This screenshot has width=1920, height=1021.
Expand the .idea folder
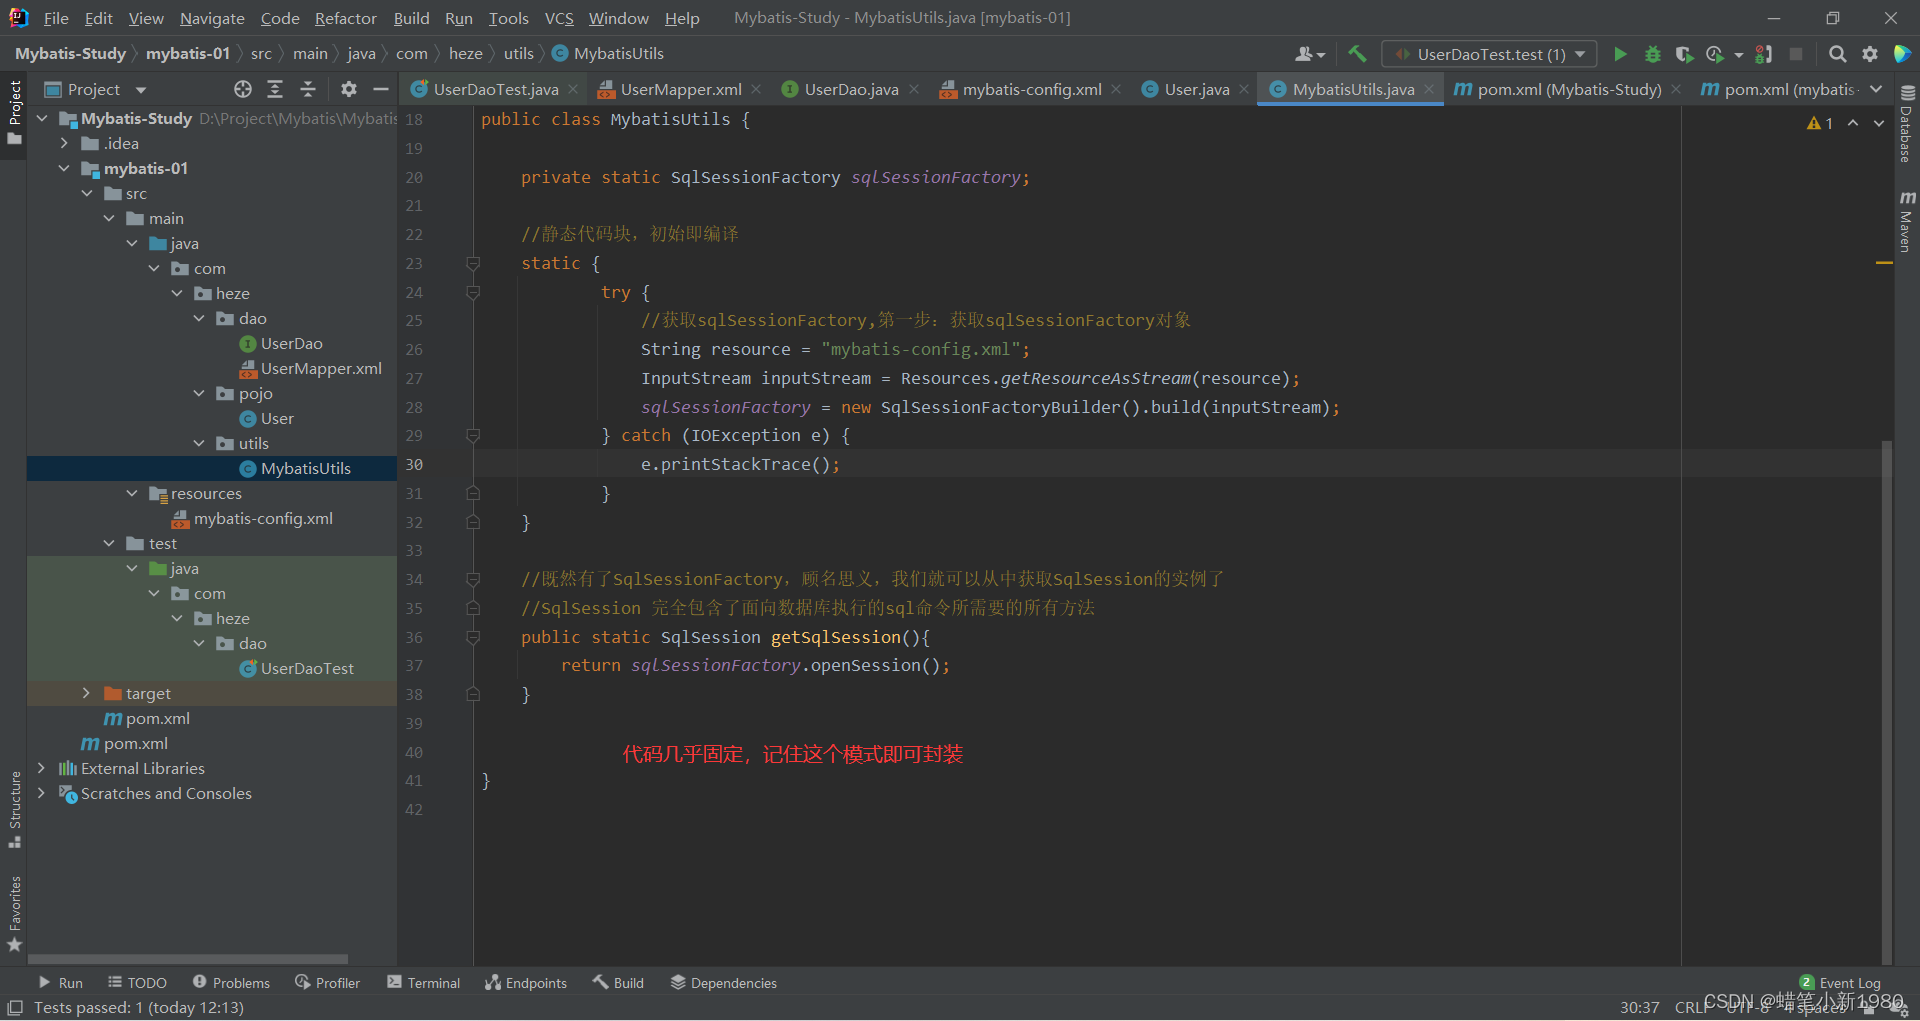64,144
